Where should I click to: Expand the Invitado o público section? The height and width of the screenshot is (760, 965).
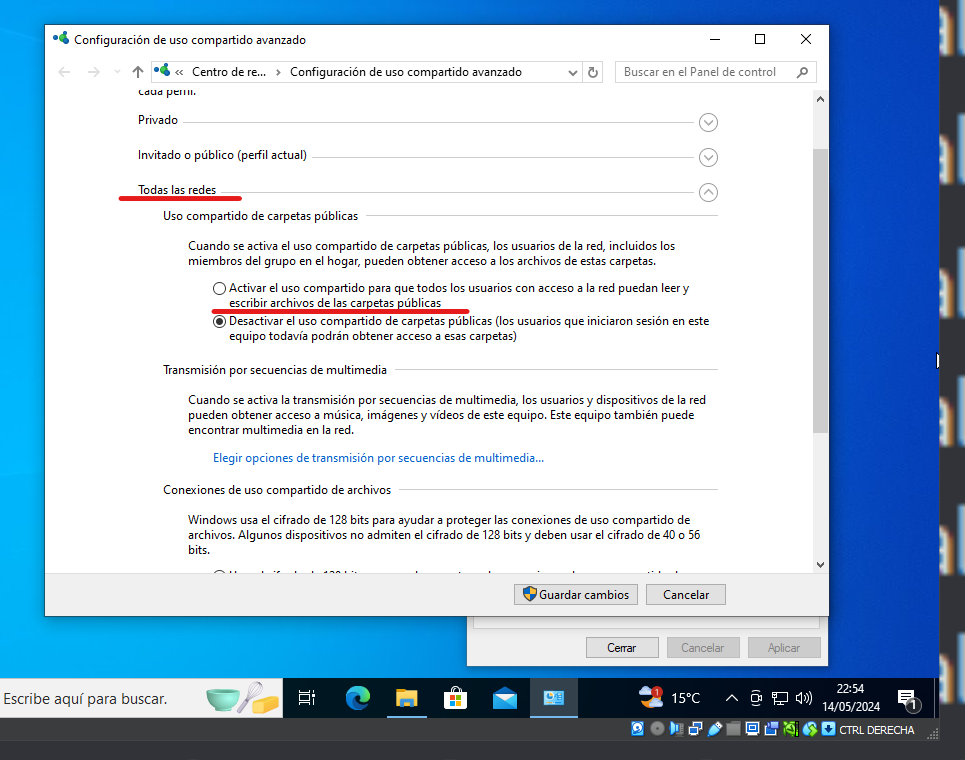(x=708, y=157)
